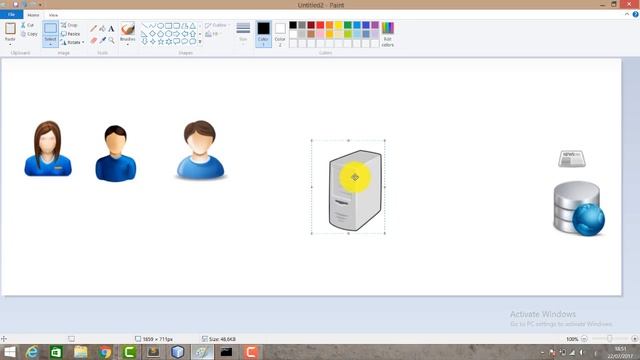Viewport: 640px width, 360px height.
Task: Open File Explorer from taskbar
Action: 81,352
